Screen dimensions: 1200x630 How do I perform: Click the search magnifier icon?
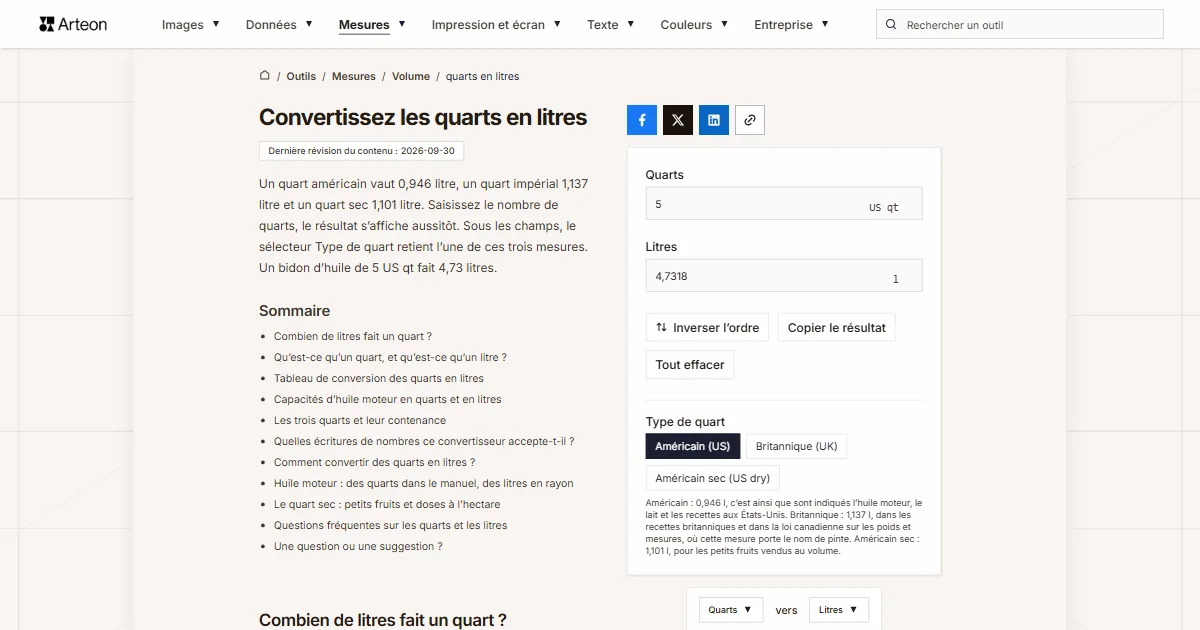892,25
